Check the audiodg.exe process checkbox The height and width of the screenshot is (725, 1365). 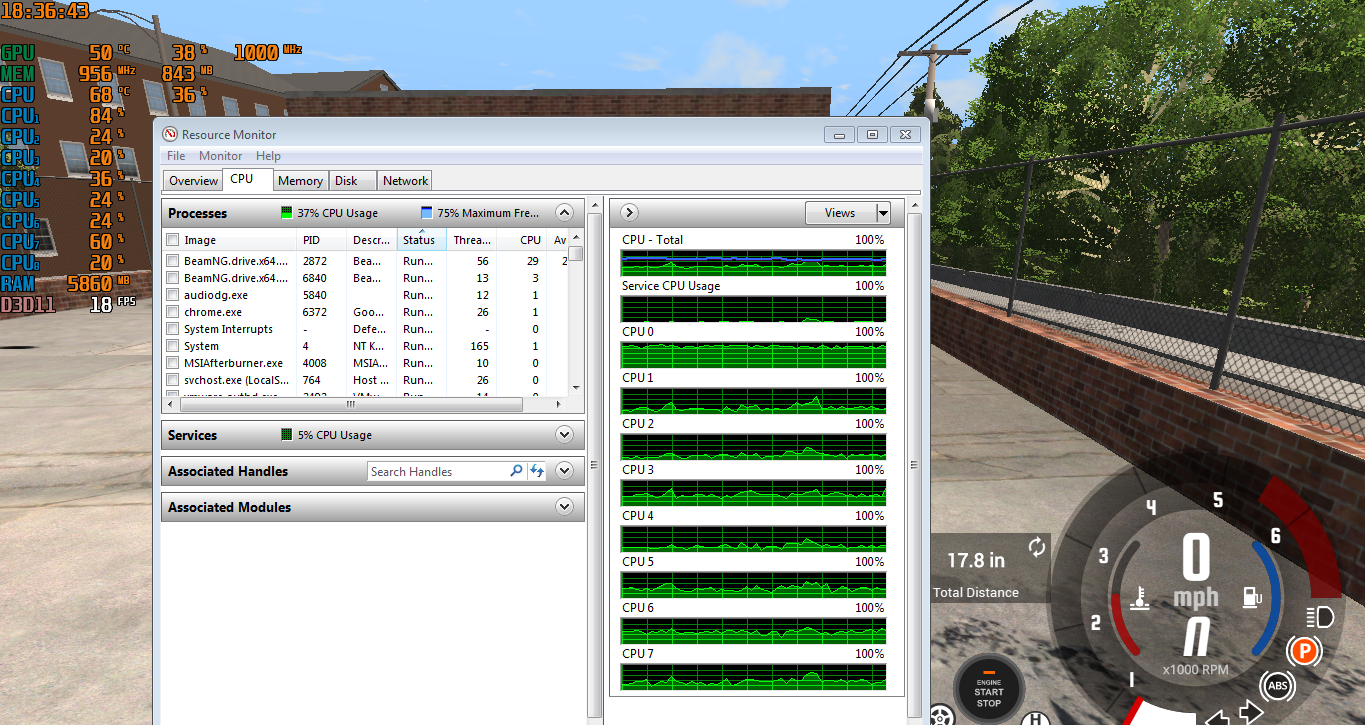173,295
